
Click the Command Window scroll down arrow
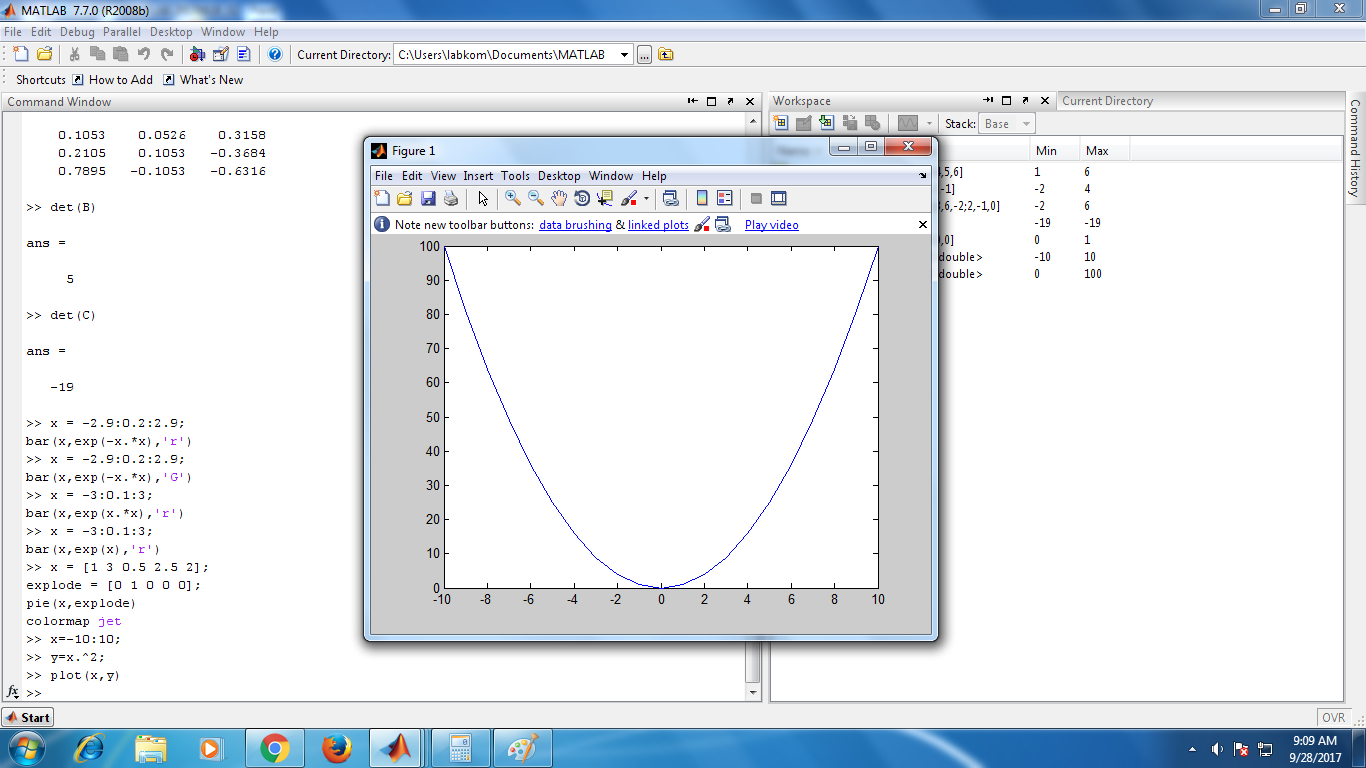pos(753,691)
